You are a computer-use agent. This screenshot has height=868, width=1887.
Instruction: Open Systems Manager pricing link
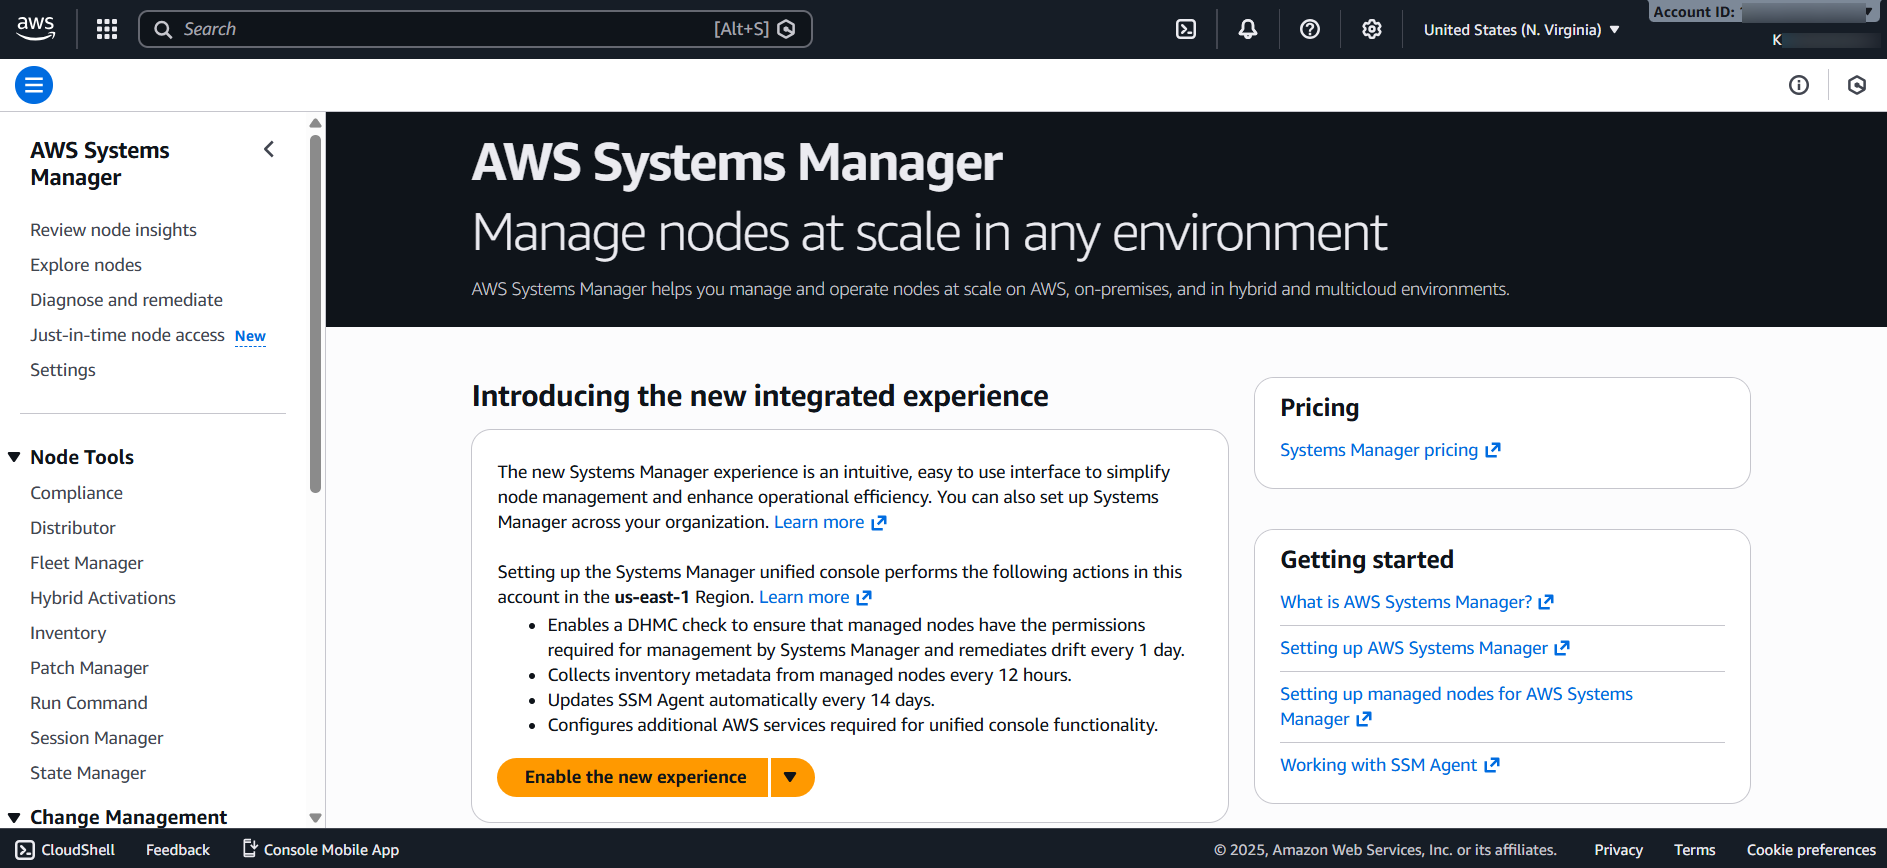[x=1379, y=450]
